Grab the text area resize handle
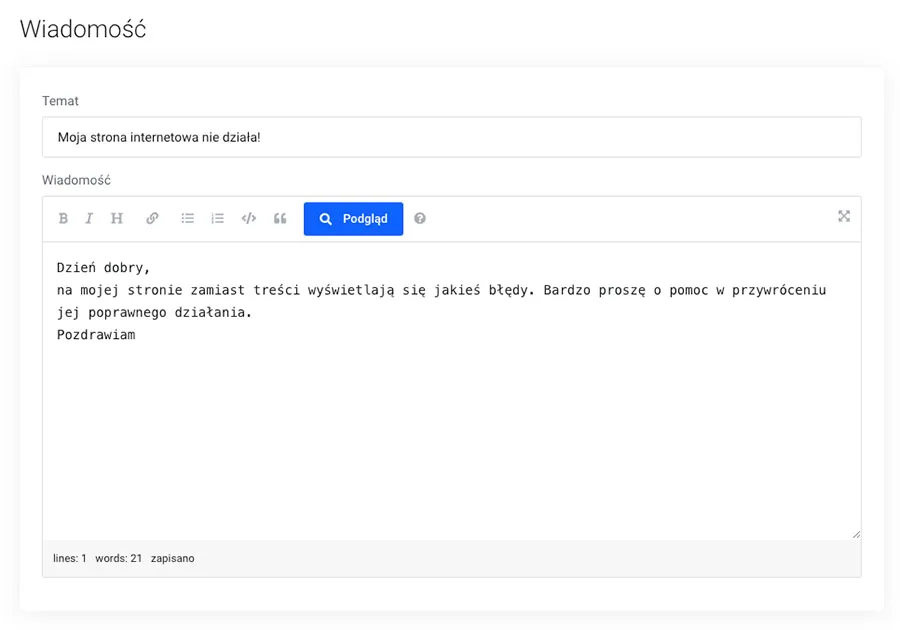This screenshot has height=630, width=900. click(x=856, y=534)
